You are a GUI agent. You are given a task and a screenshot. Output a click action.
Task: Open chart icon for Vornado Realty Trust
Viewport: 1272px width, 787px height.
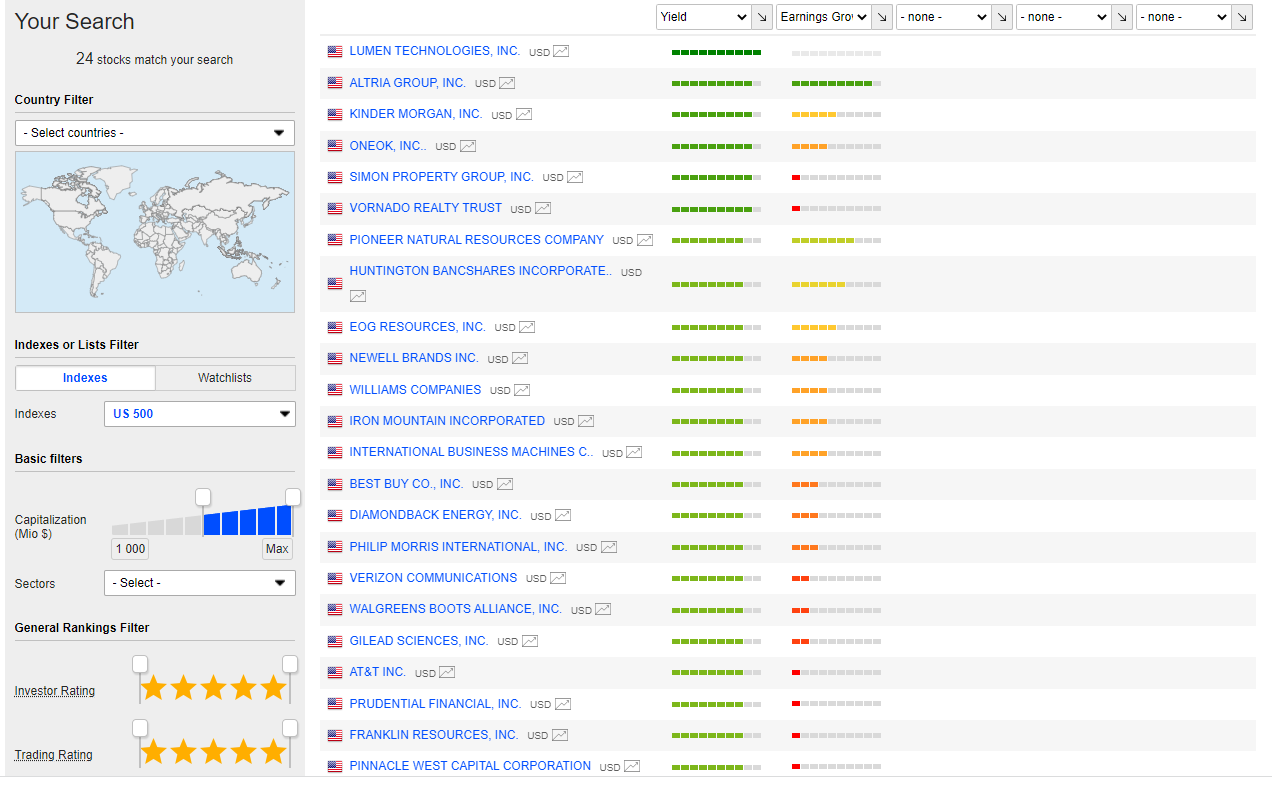pyautogui.click(x=543, y=208)
